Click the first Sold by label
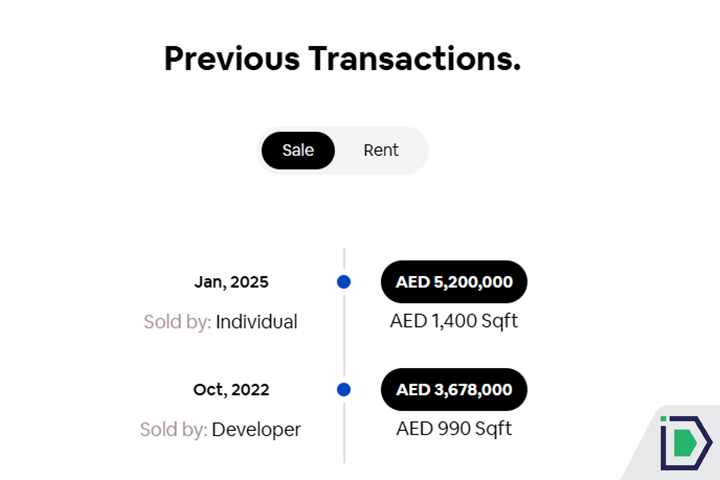 [x=177, y=322]
